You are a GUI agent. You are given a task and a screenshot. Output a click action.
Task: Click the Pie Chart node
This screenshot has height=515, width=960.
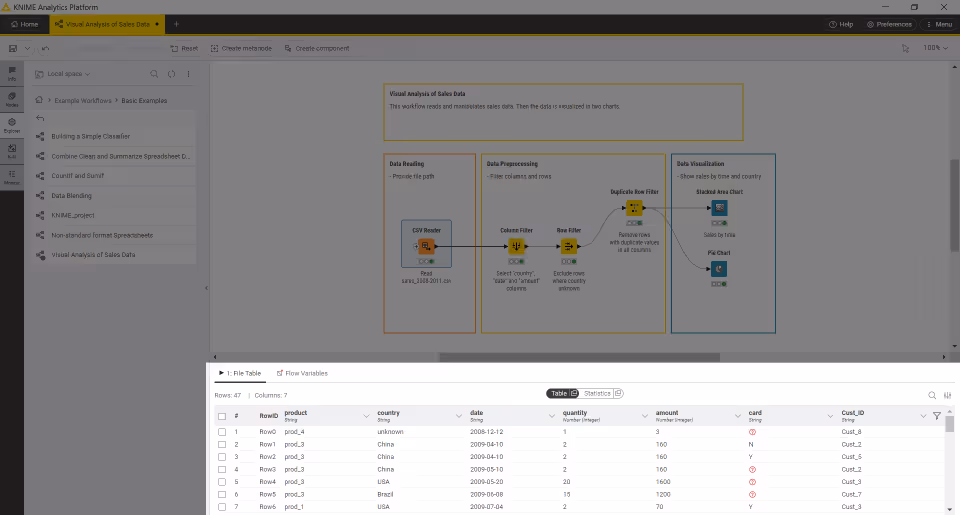click(718, 269)
